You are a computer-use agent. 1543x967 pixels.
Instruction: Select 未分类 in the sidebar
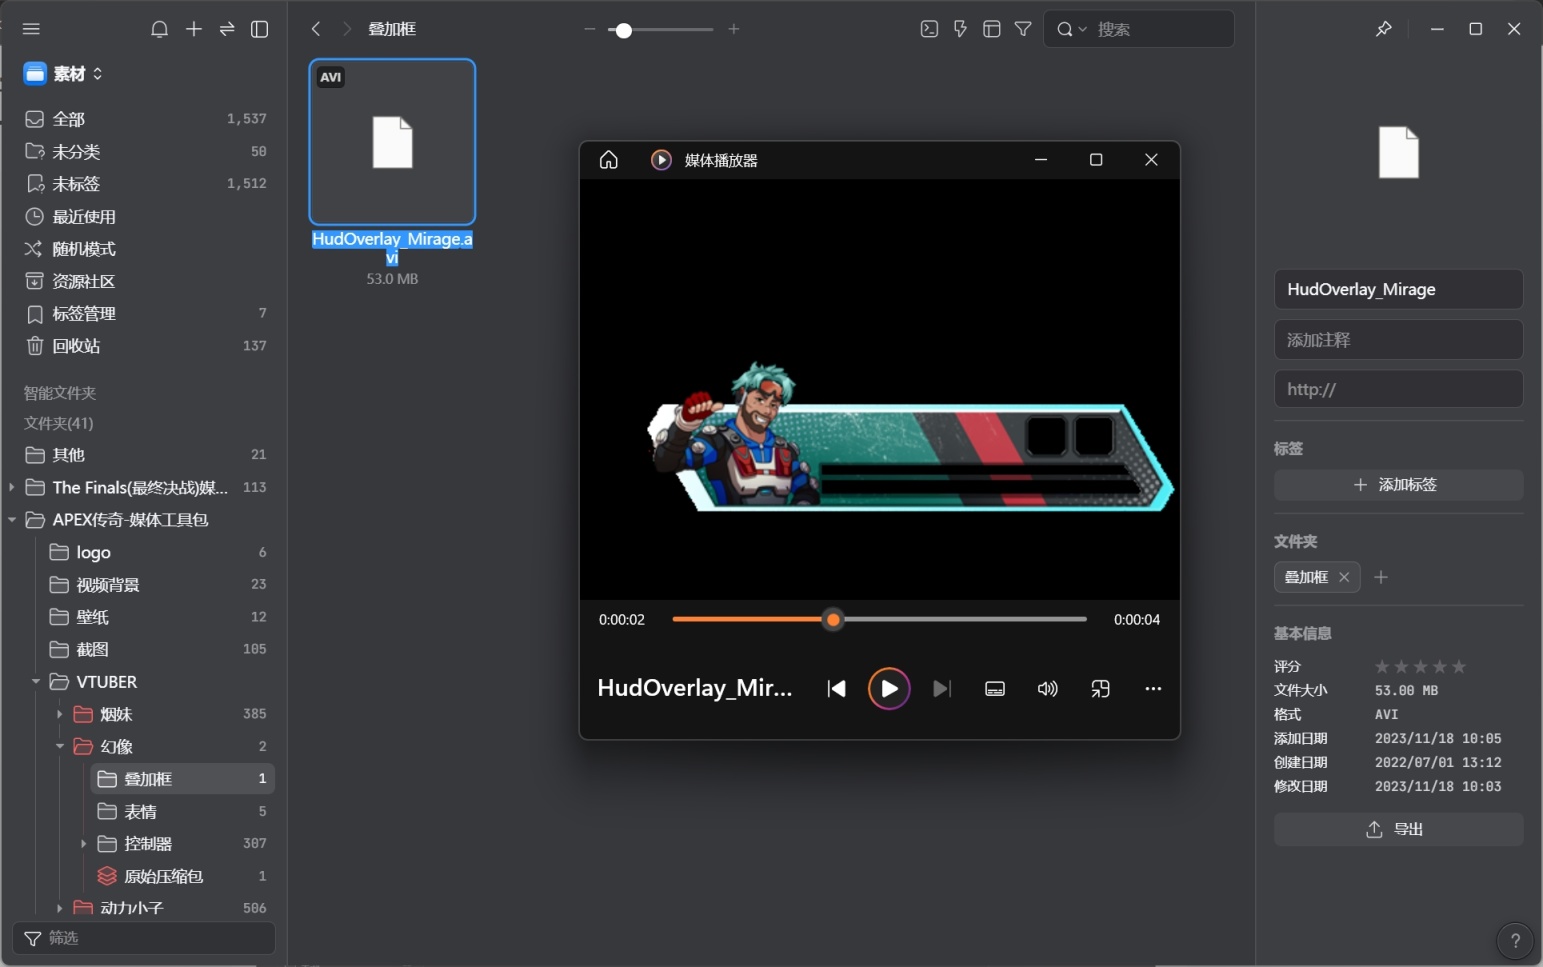tap(145, 151)
